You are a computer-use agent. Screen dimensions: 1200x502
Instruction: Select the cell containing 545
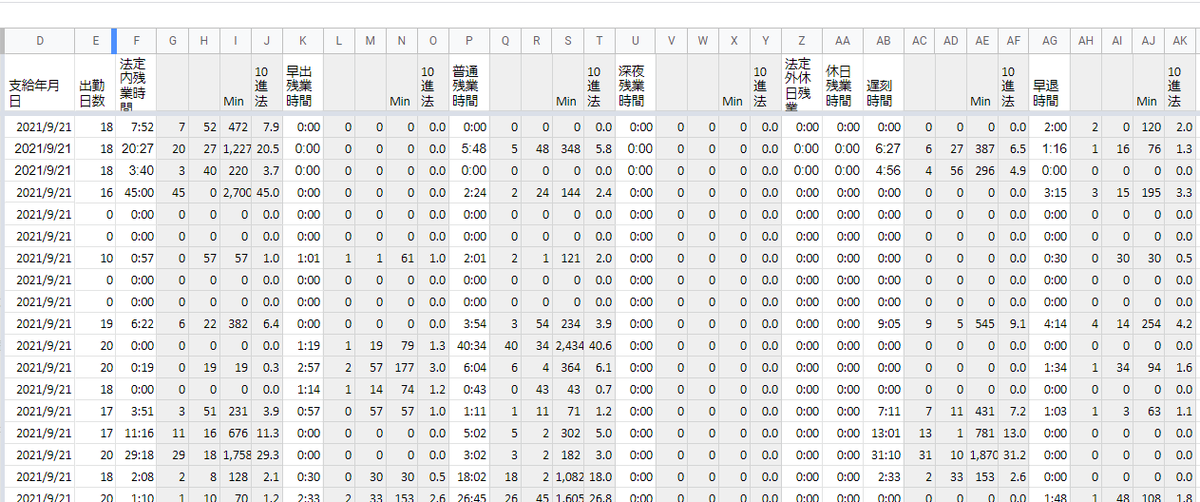click(982, 323)
